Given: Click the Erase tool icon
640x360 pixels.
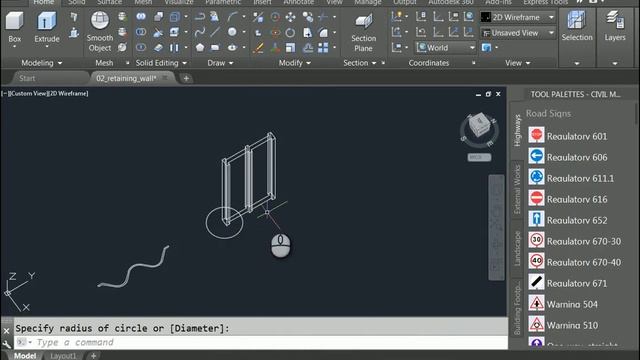Looking at the screenshot, I should tap(258, 47).
